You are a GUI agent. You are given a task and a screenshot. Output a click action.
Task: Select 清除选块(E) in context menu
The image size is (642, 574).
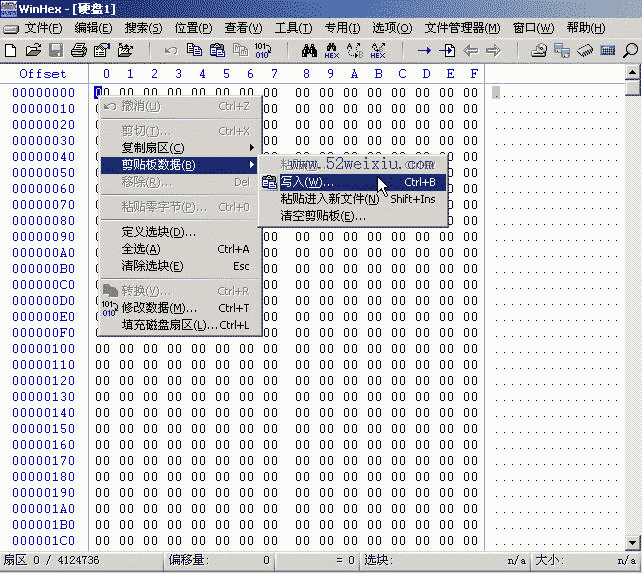pos(179,266)
